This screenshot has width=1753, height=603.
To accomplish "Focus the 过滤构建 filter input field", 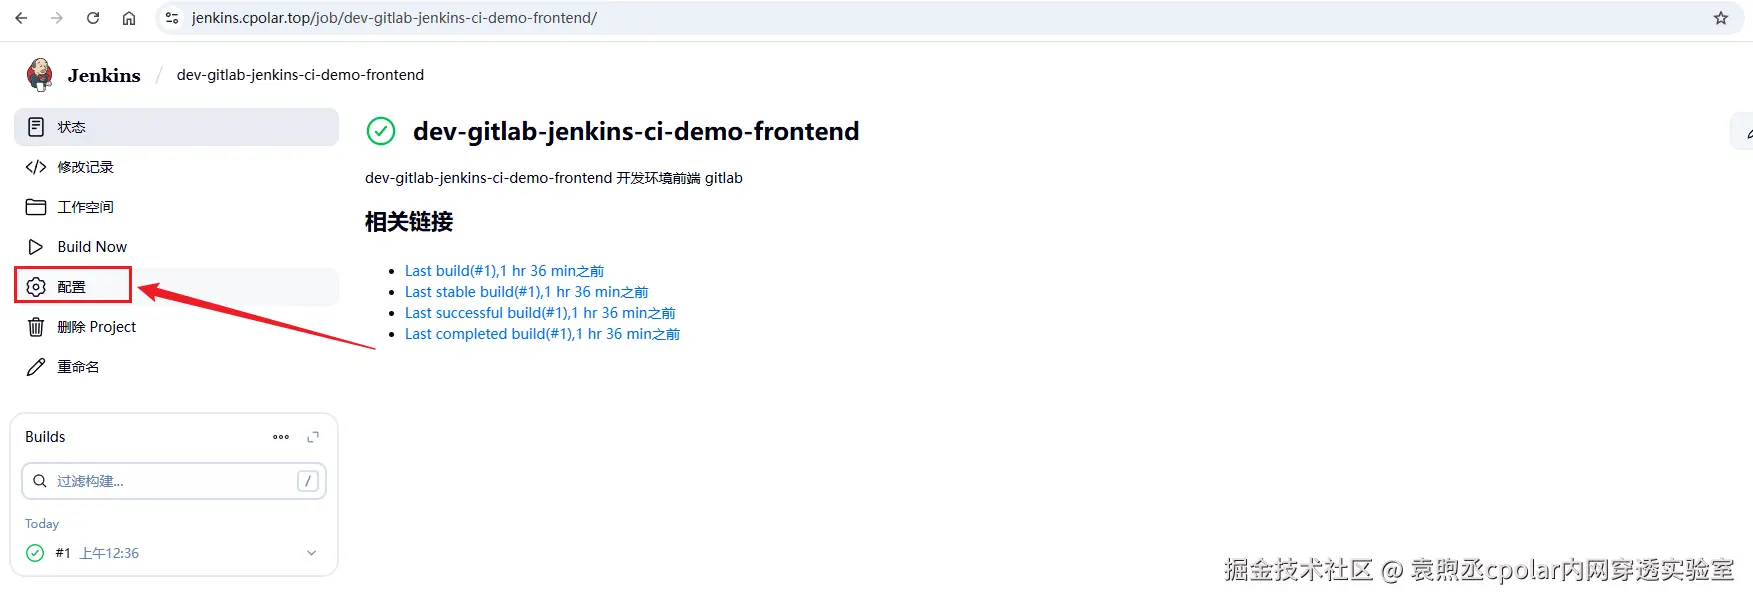I will (x=174, y=481).
